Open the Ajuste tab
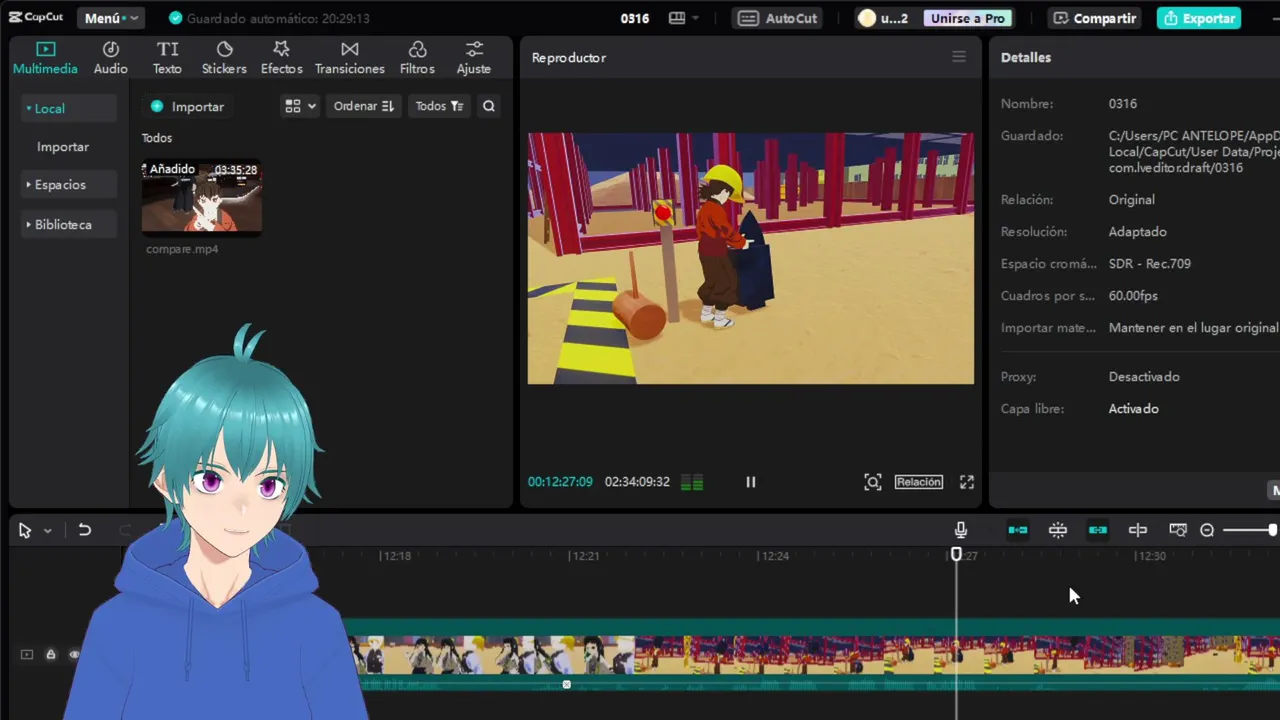 (x=474, y=58)
